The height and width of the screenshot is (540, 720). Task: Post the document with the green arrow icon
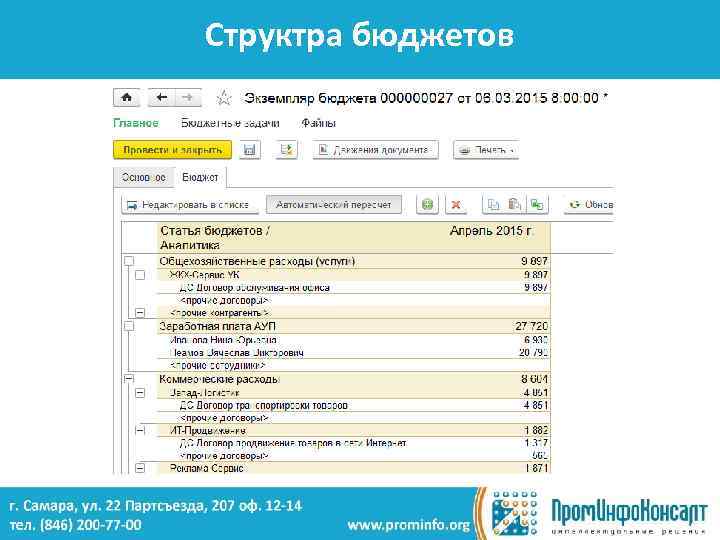point(287,150)
